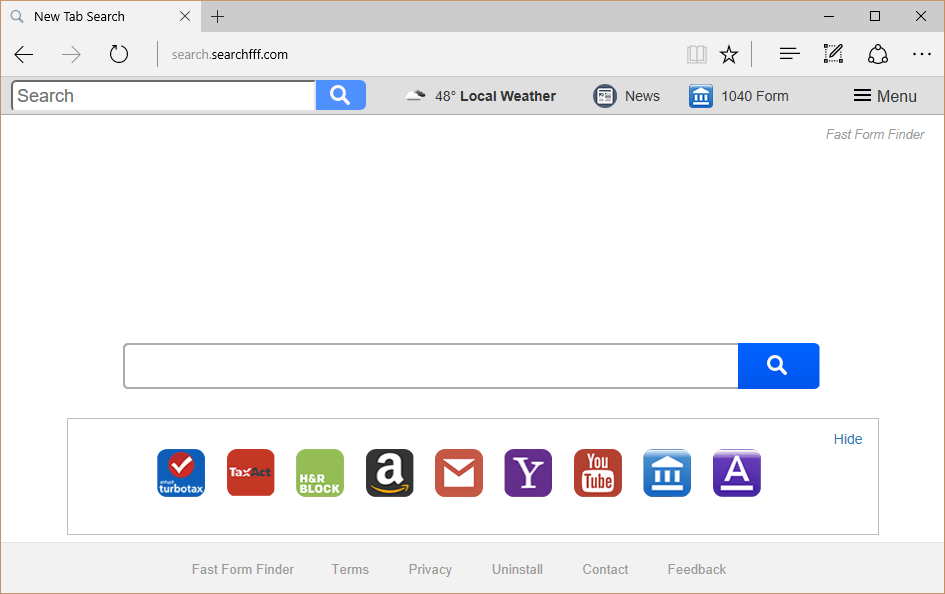Click inside the main center search field
The width and height of the screenshot is (945, 594).
point(430,366)
